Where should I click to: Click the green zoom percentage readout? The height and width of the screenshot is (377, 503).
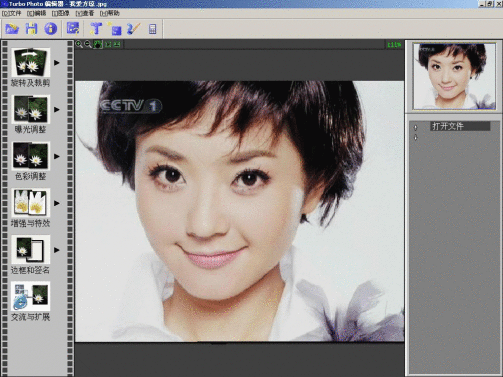tap(394, 44)
